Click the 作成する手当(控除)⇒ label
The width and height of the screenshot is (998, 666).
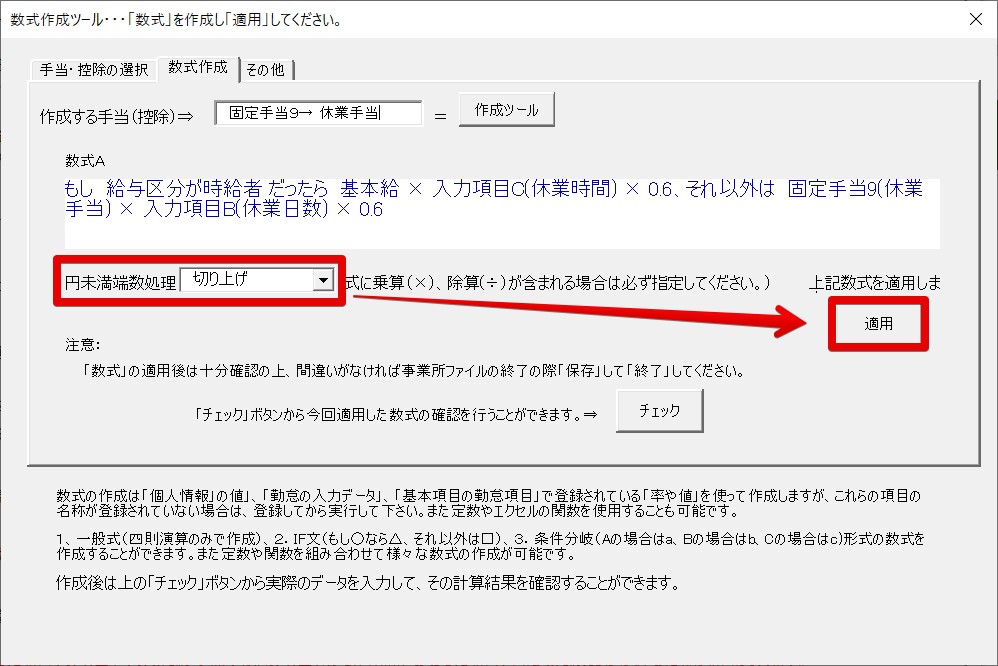pos(115,115)
